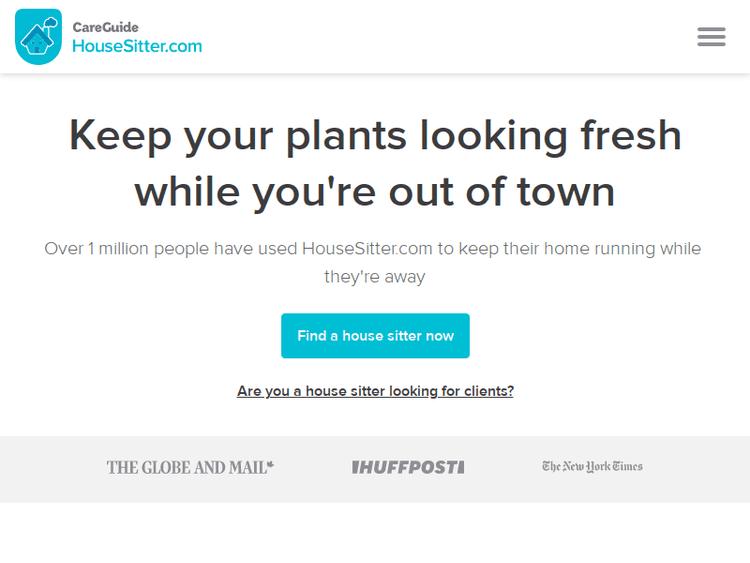Click the HouseSitter shield house logo icon
Image resolution: width=750 pixels, height=563 pixels.
point(38,37)
